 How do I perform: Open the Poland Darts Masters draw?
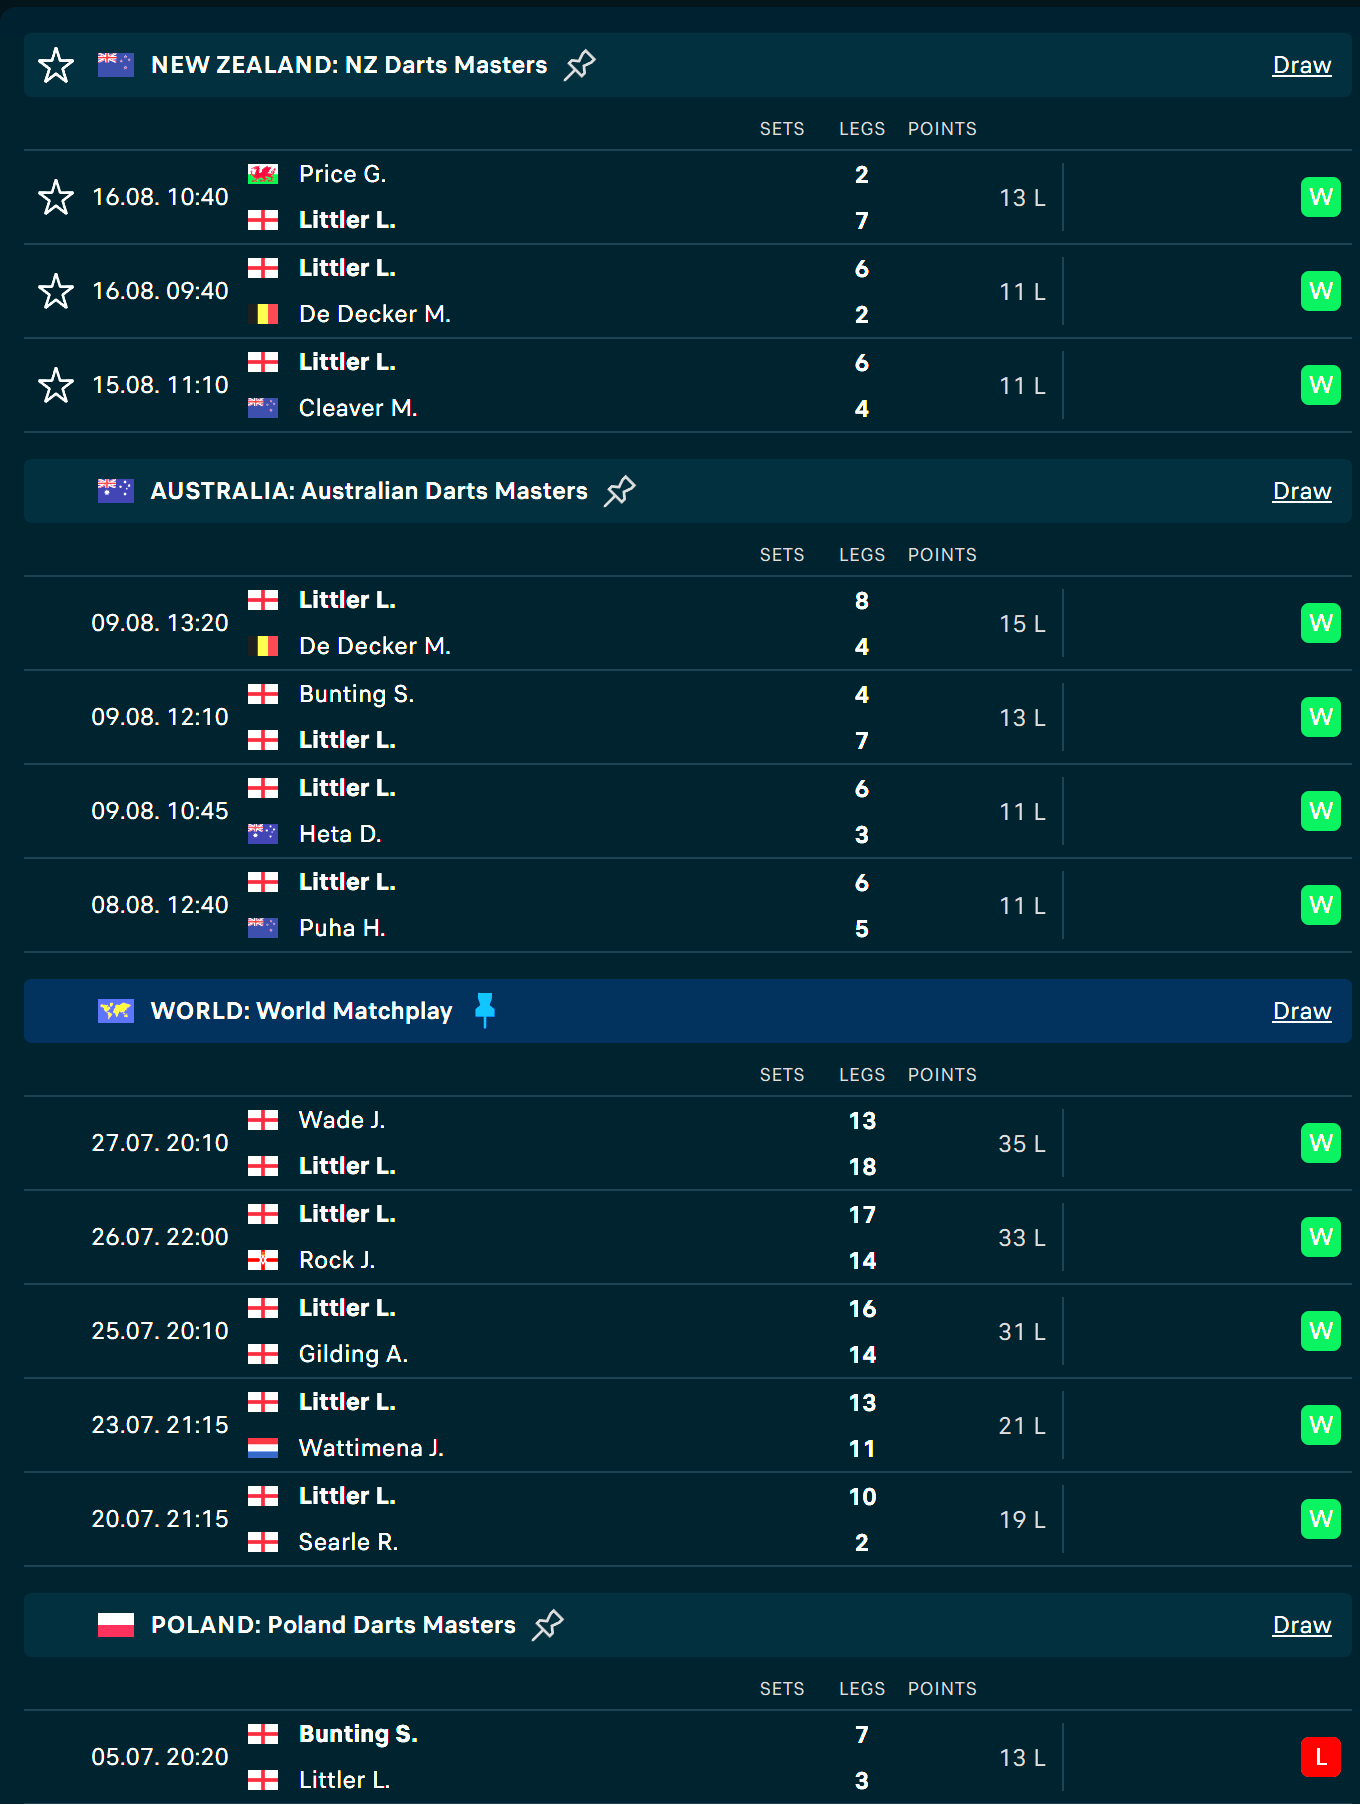pyautogui.click(x=1301, y=1626)
